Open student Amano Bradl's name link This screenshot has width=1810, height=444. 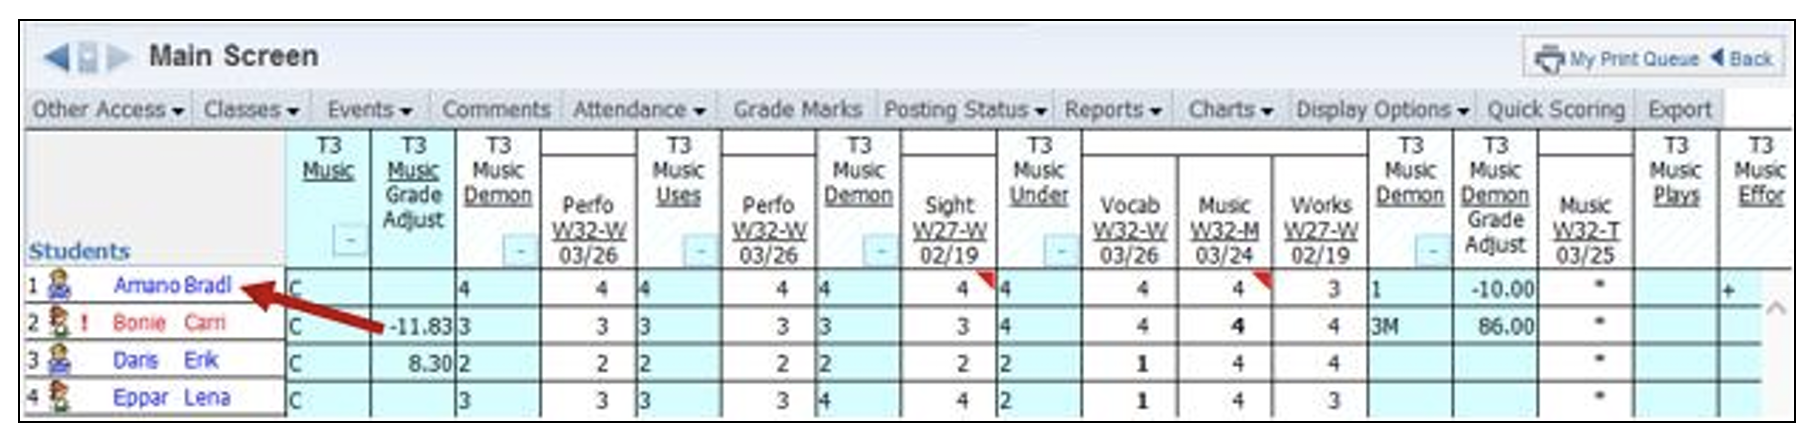[x=172, y=286]
